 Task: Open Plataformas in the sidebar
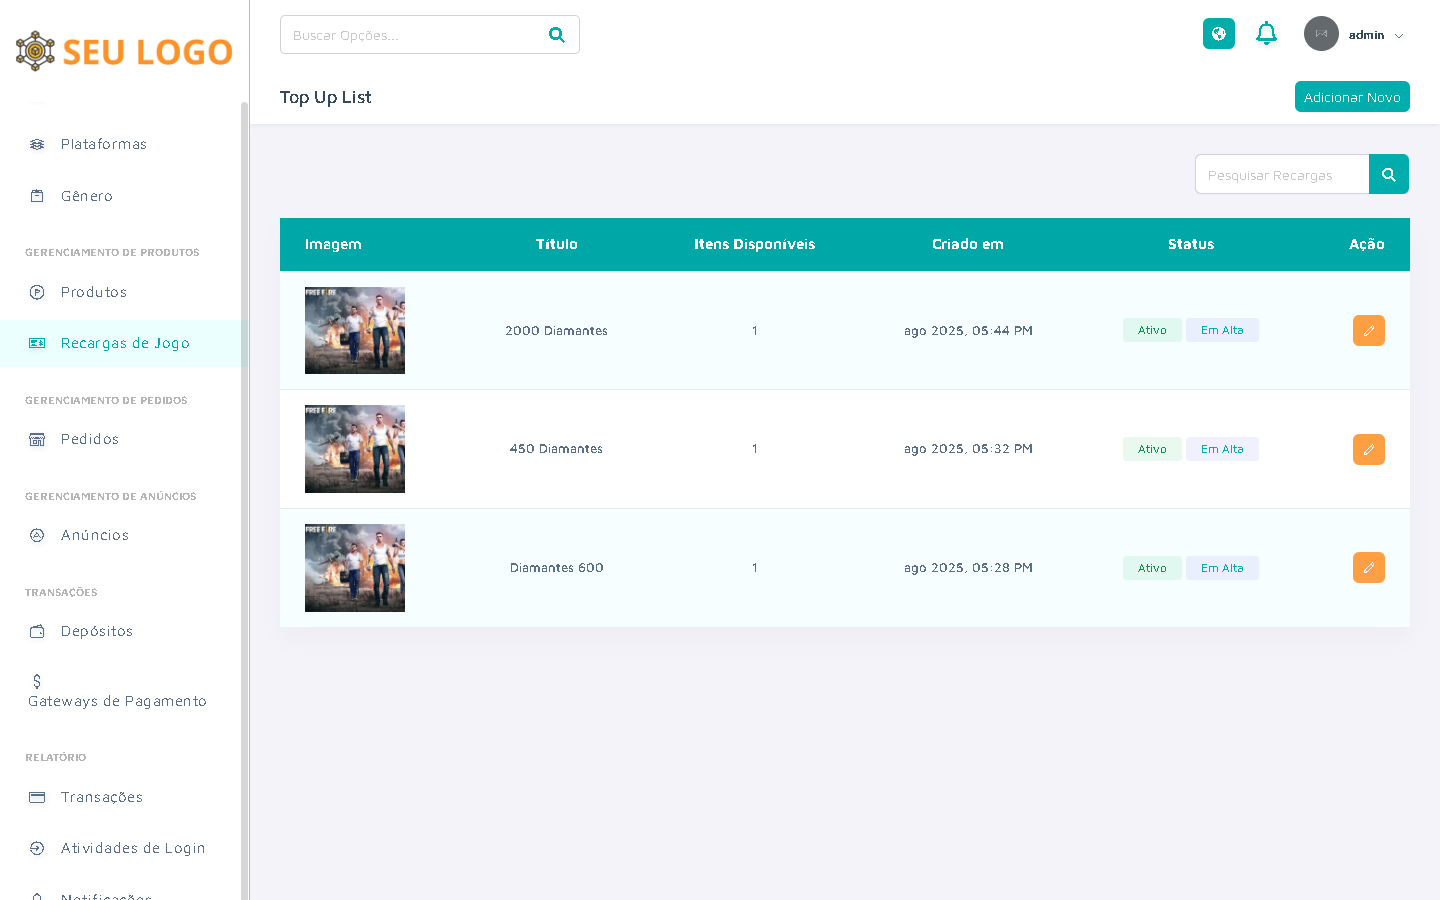pos(103,144)
